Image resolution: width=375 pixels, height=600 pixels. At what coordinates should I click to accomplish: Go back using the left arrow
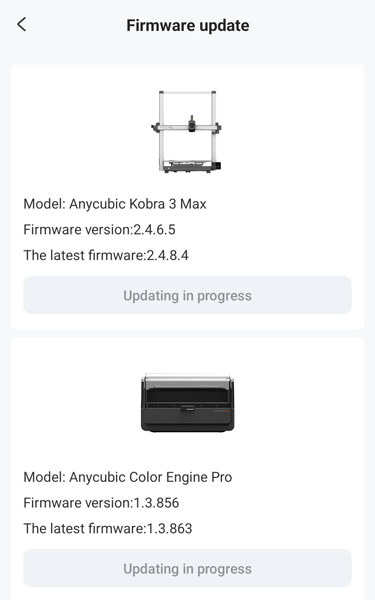coord(22,24)
